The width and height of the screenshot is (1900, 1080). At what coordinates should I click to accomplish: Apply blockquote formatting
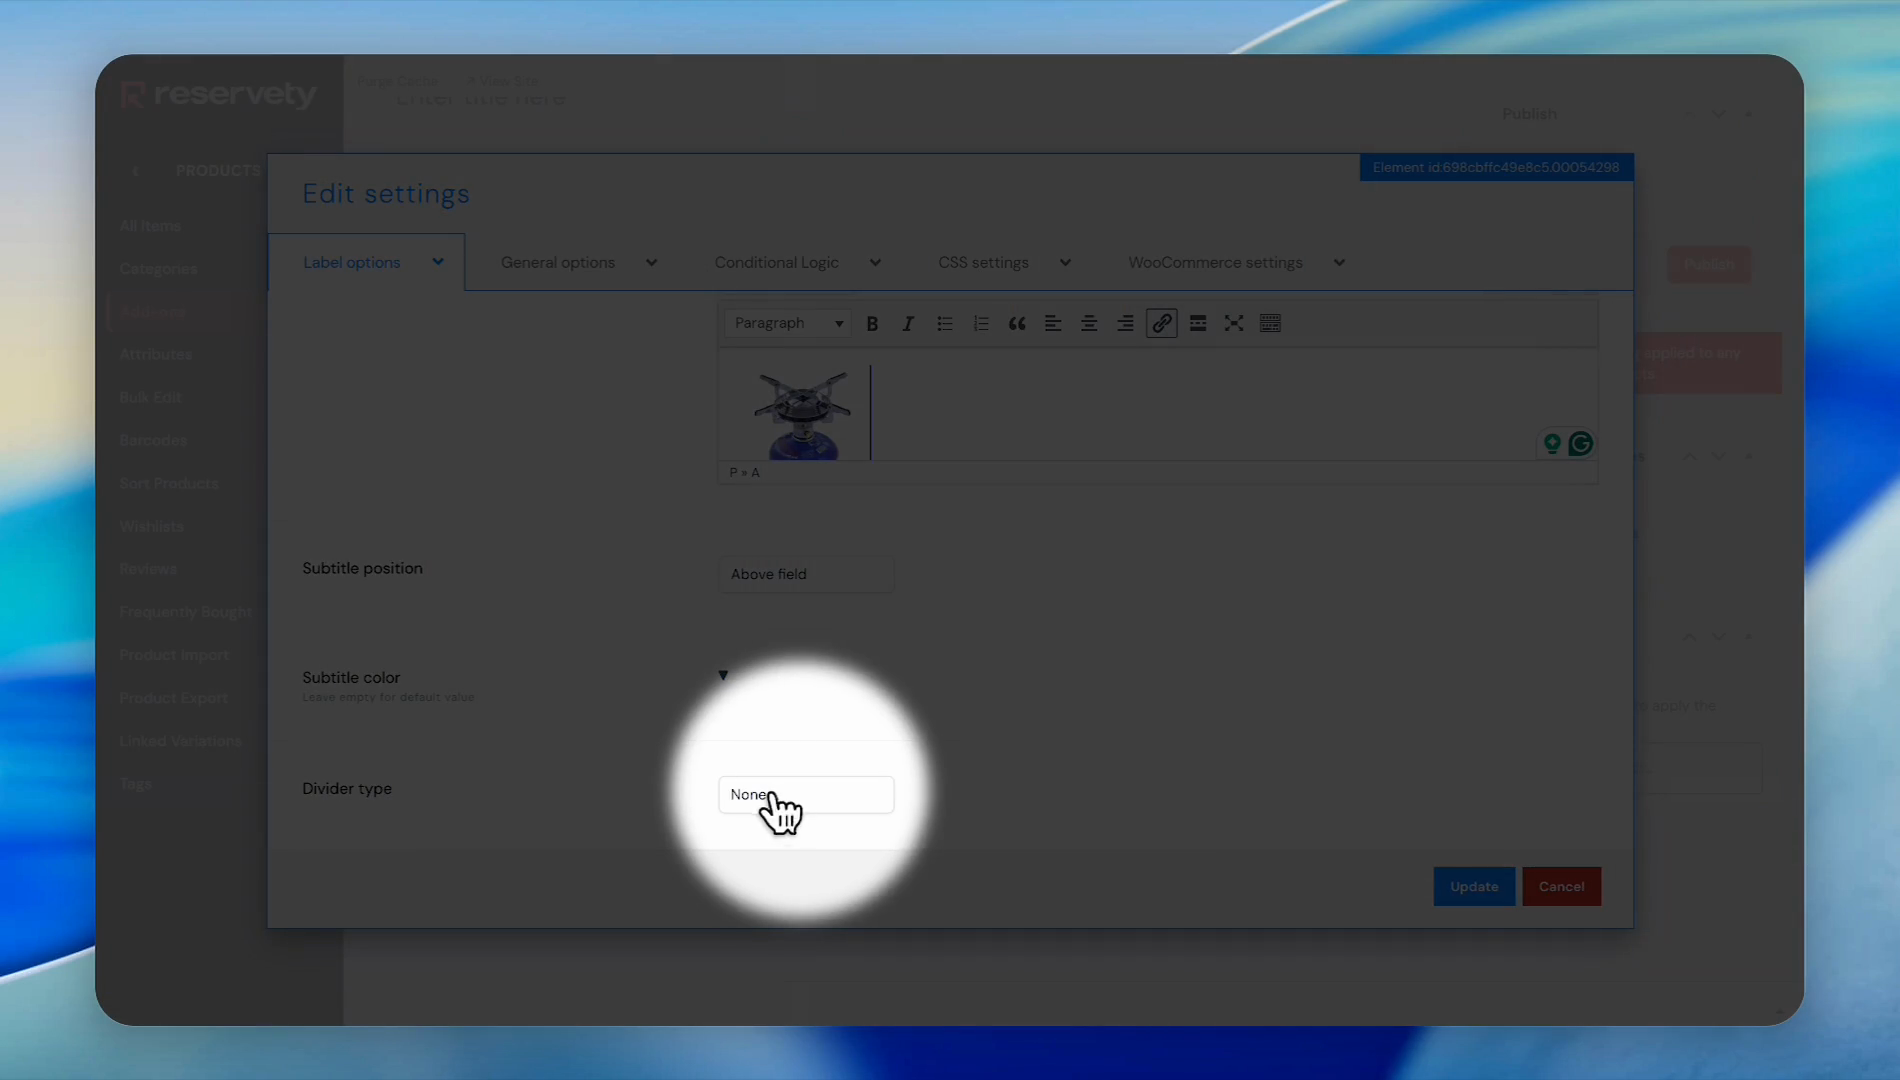click(x=1017, y=324)
